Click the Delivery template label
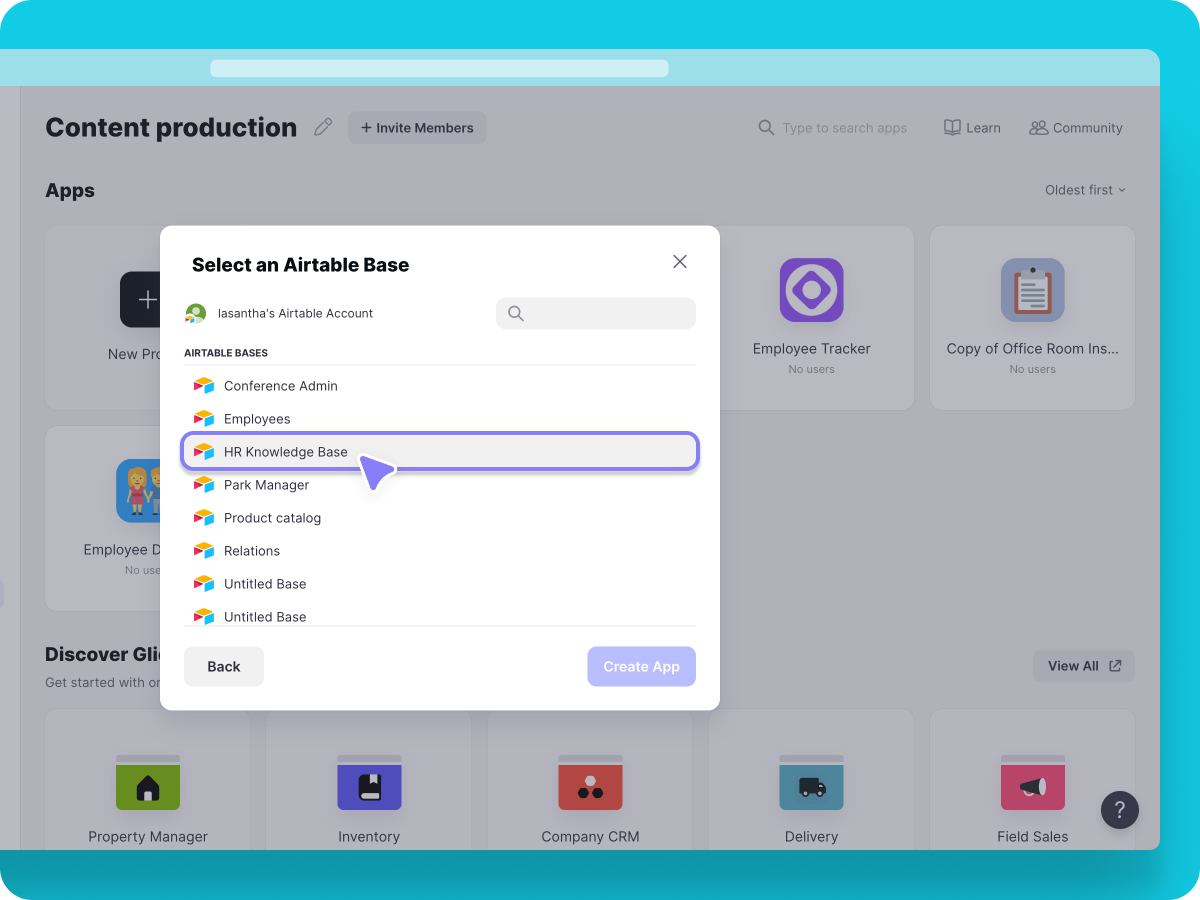 tap(811, 837)
